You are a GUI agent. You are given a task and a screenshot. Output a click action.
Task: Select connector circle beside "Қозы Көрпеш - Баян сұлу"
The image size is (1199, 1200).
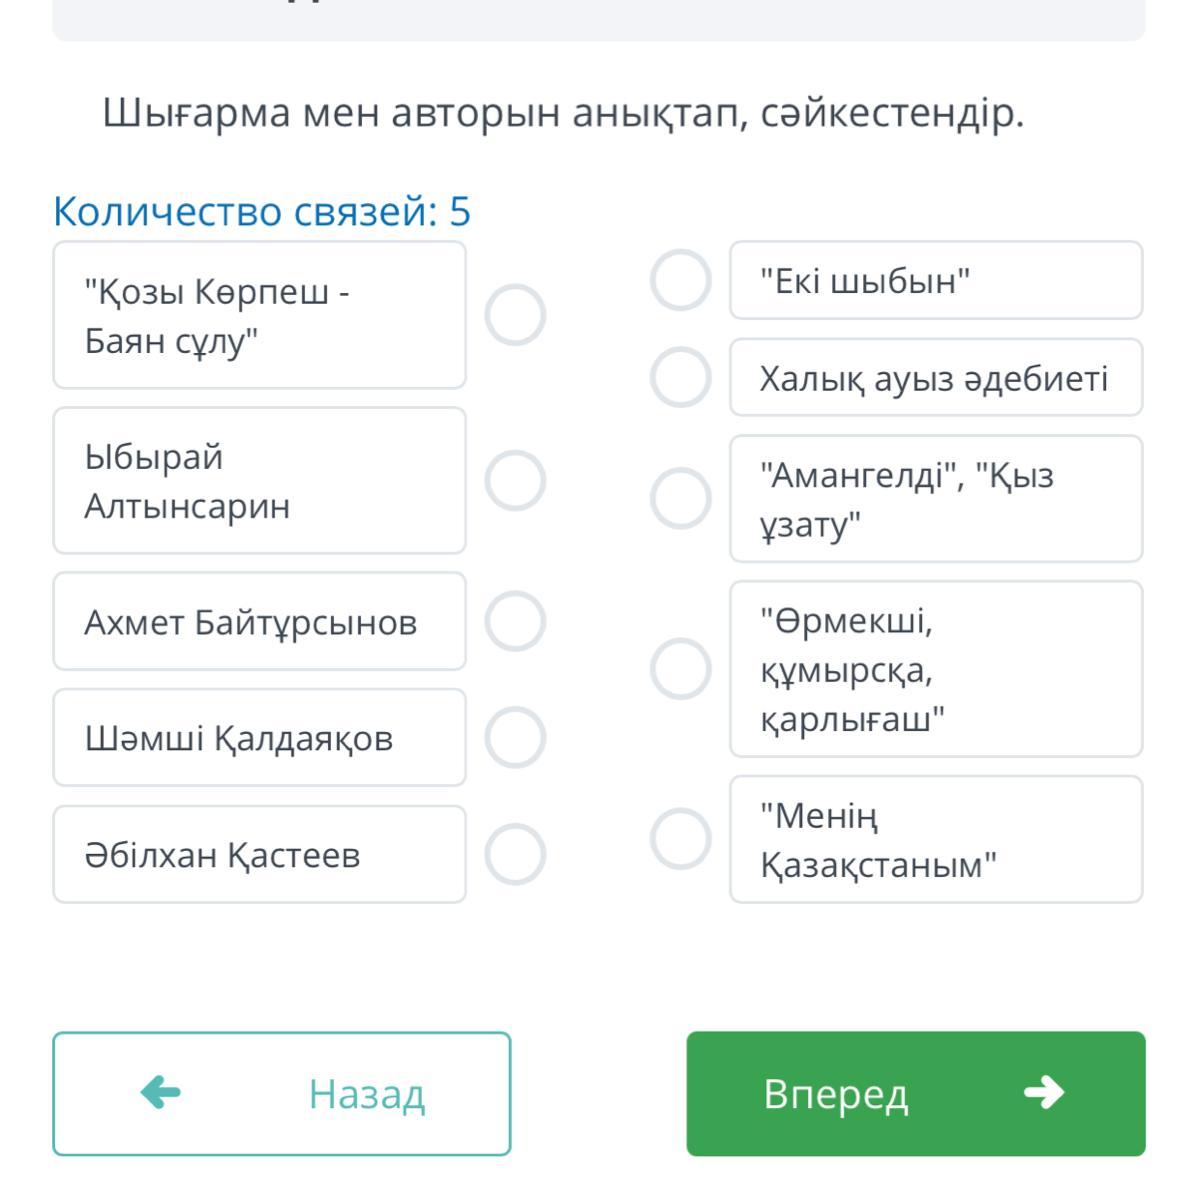(x=515, y=315)
